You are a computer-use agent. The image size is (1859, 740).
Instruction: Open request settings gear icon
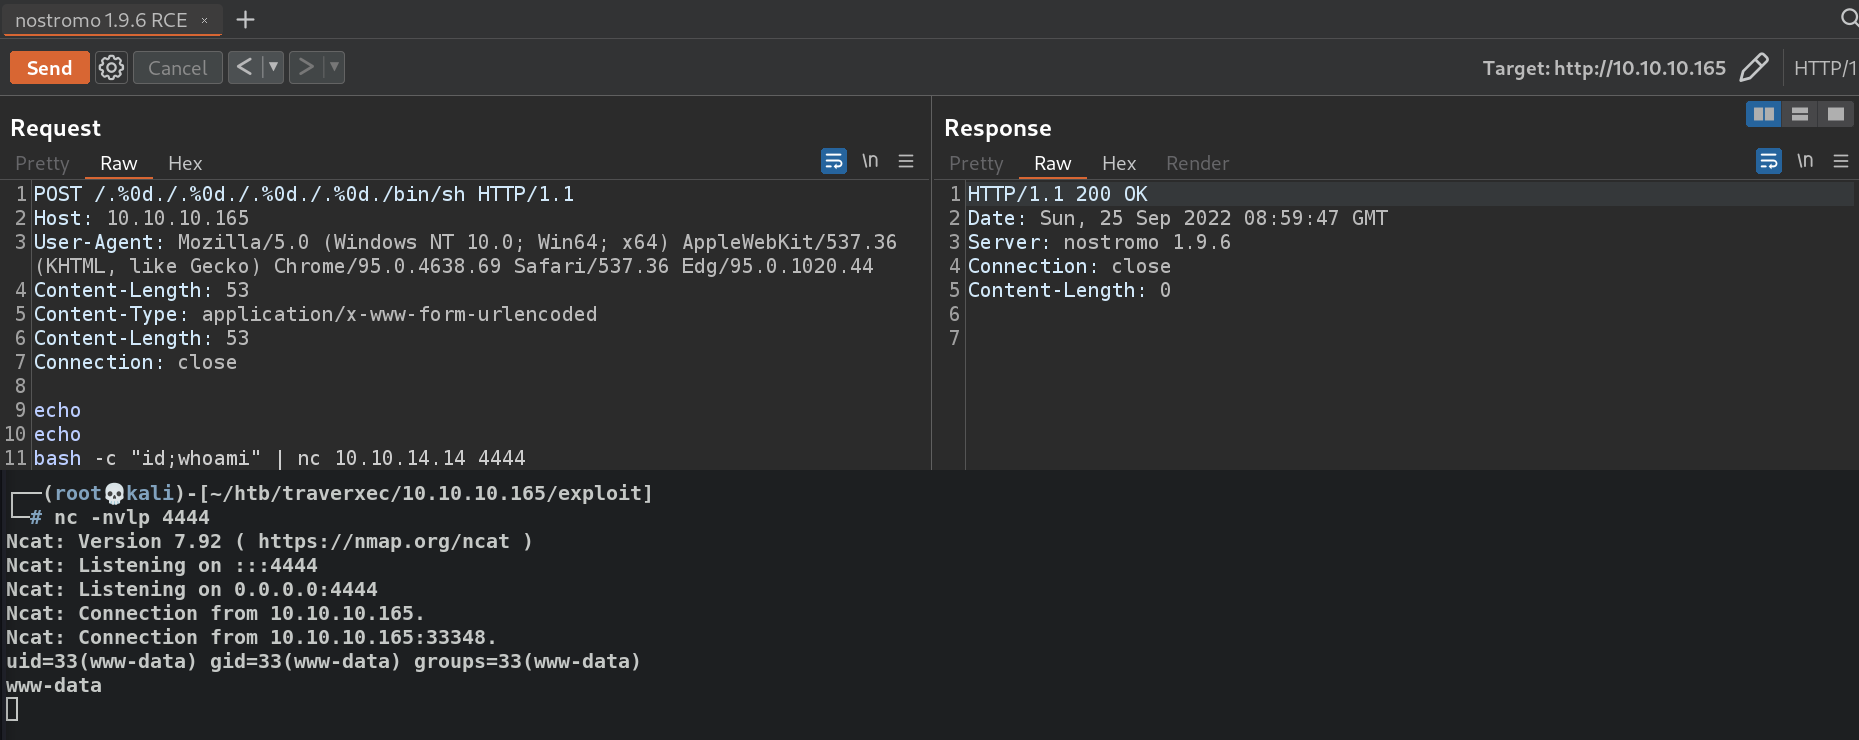point(111,67)
